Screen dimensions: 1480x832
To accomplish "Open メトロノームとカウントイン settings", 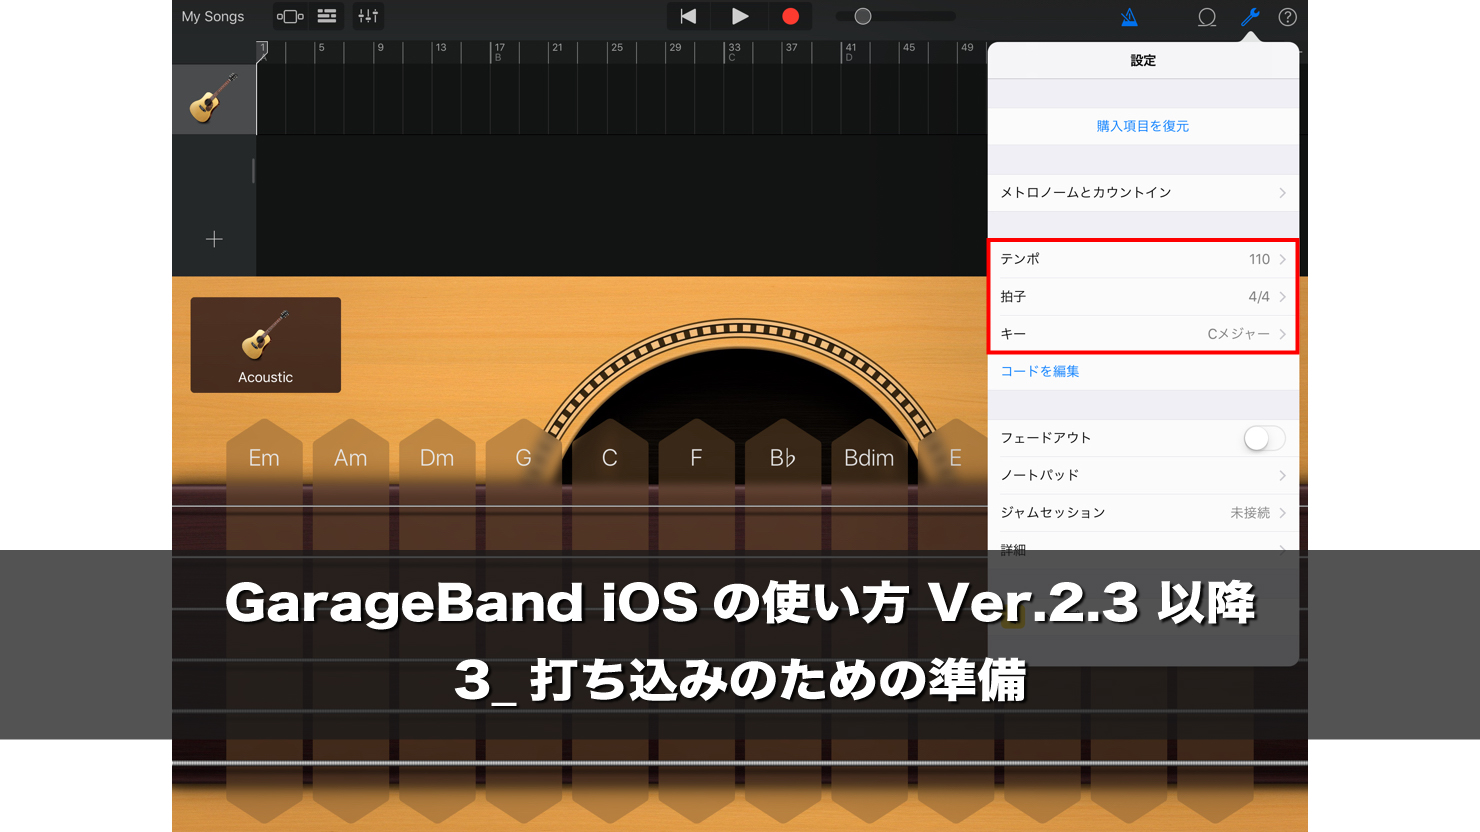I will 1143,192.
